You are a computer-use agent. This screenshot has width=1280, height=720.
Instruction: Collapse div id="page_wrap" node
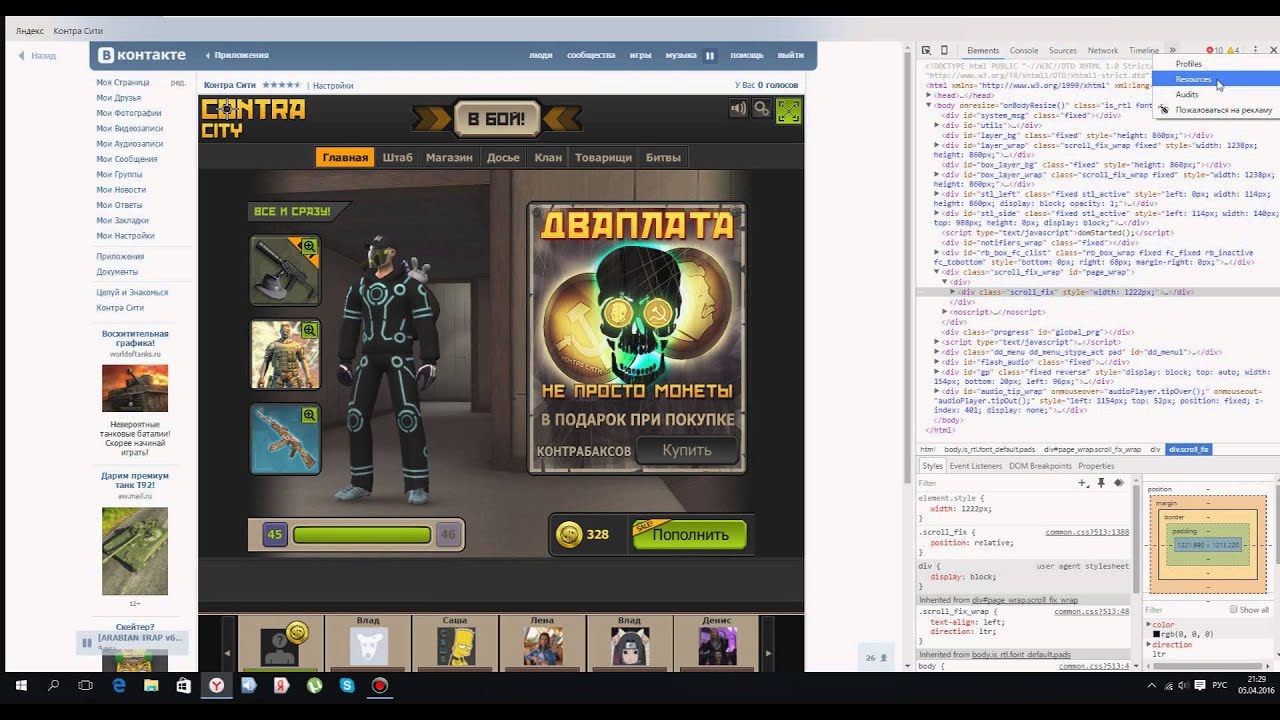(937, 272)
